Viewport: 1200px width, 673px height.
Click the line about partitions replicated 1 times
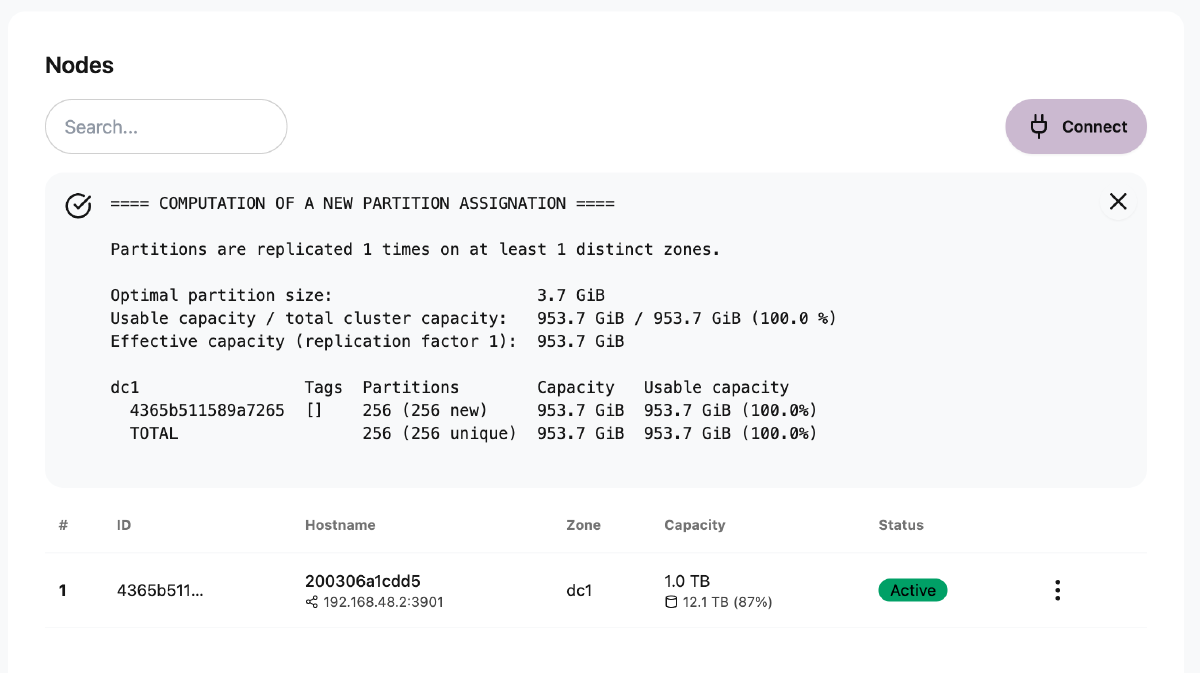coord(415,250)
